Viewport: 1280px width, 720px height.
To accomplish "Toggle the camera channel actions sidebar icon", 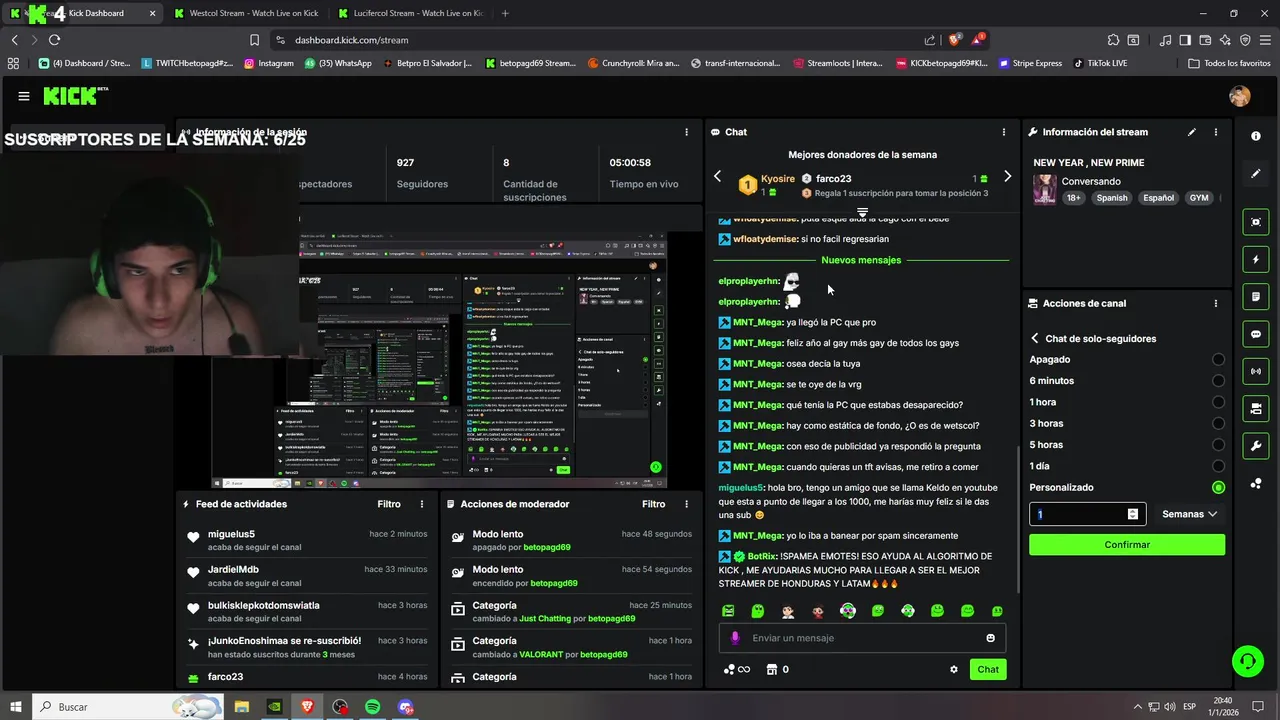I will pos(1256,408).
